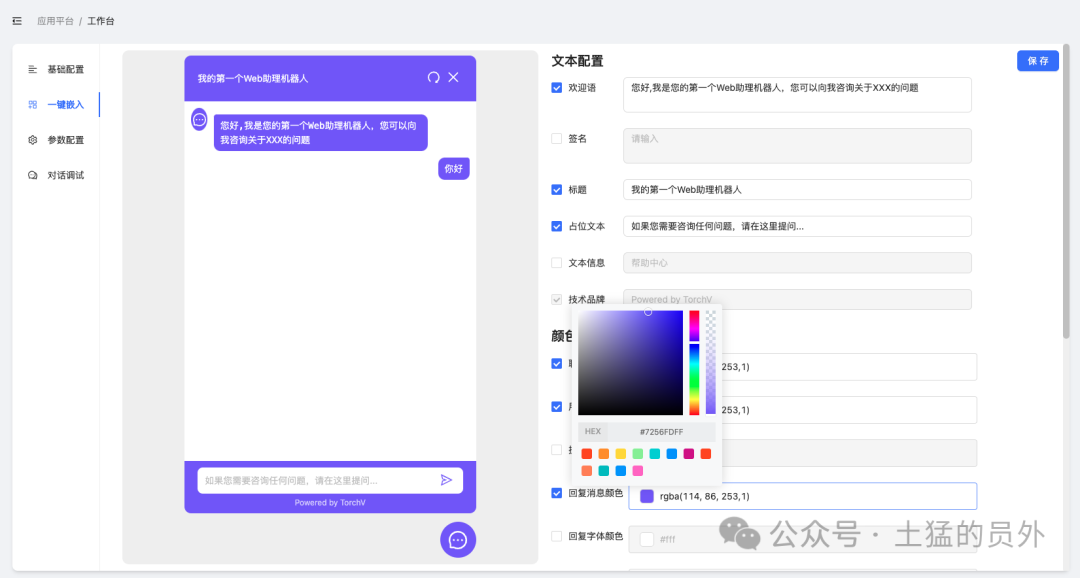Go to 应用平台 in the breadcrumb

pos(55,21)
